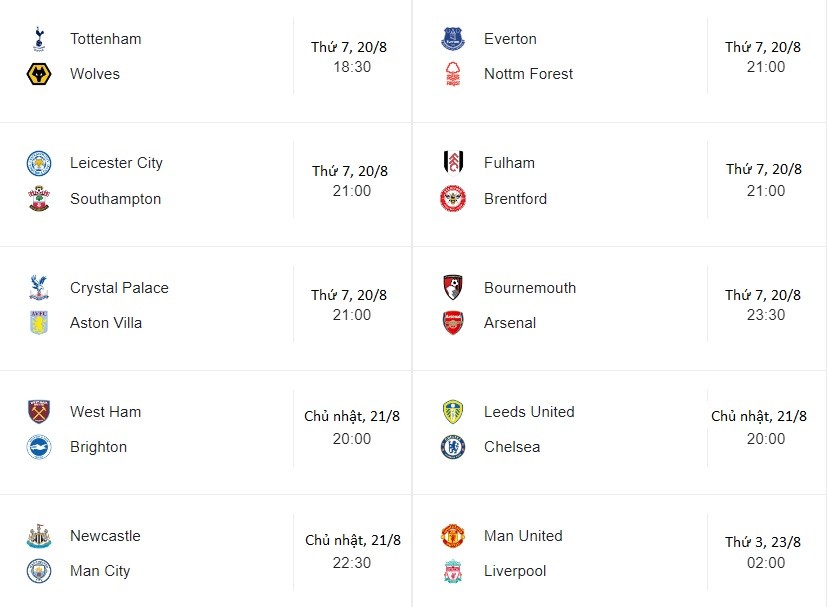
Task: Open the Brighton team name link
Action: point(98,447)
